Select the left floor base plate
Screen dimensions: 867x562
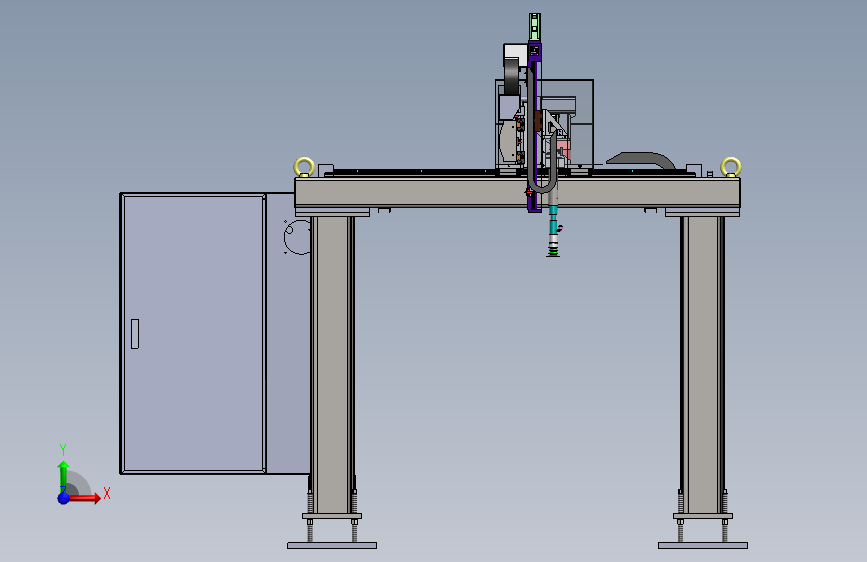point(332,545)
